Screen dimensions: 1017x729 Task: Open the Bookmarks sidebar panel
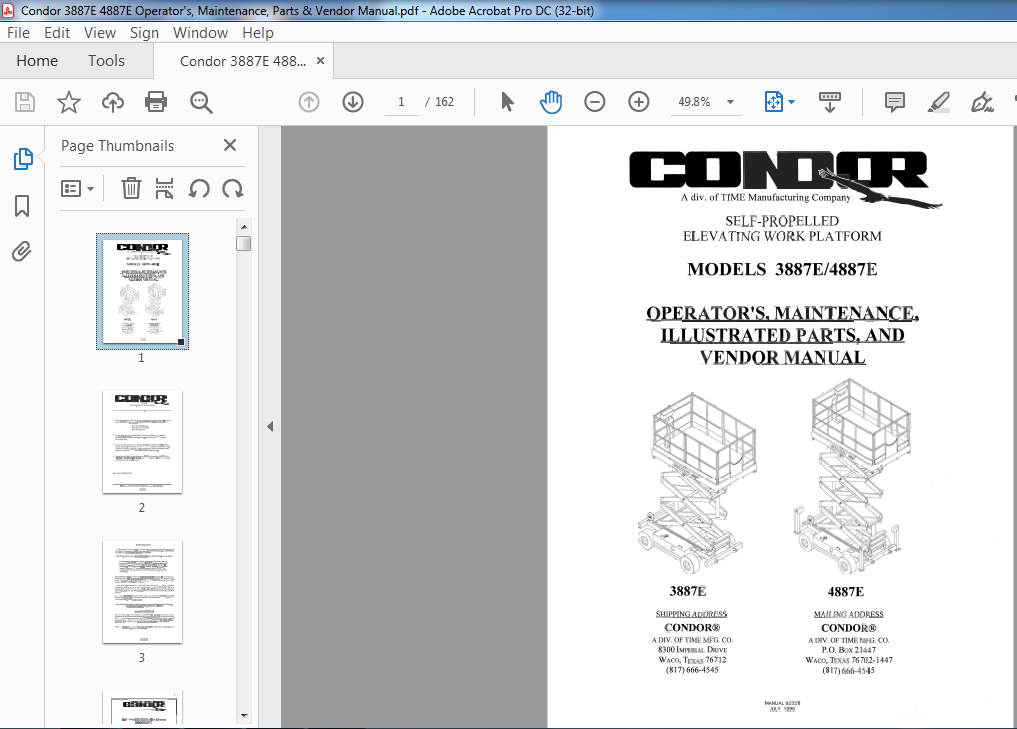tap(22, 206)
